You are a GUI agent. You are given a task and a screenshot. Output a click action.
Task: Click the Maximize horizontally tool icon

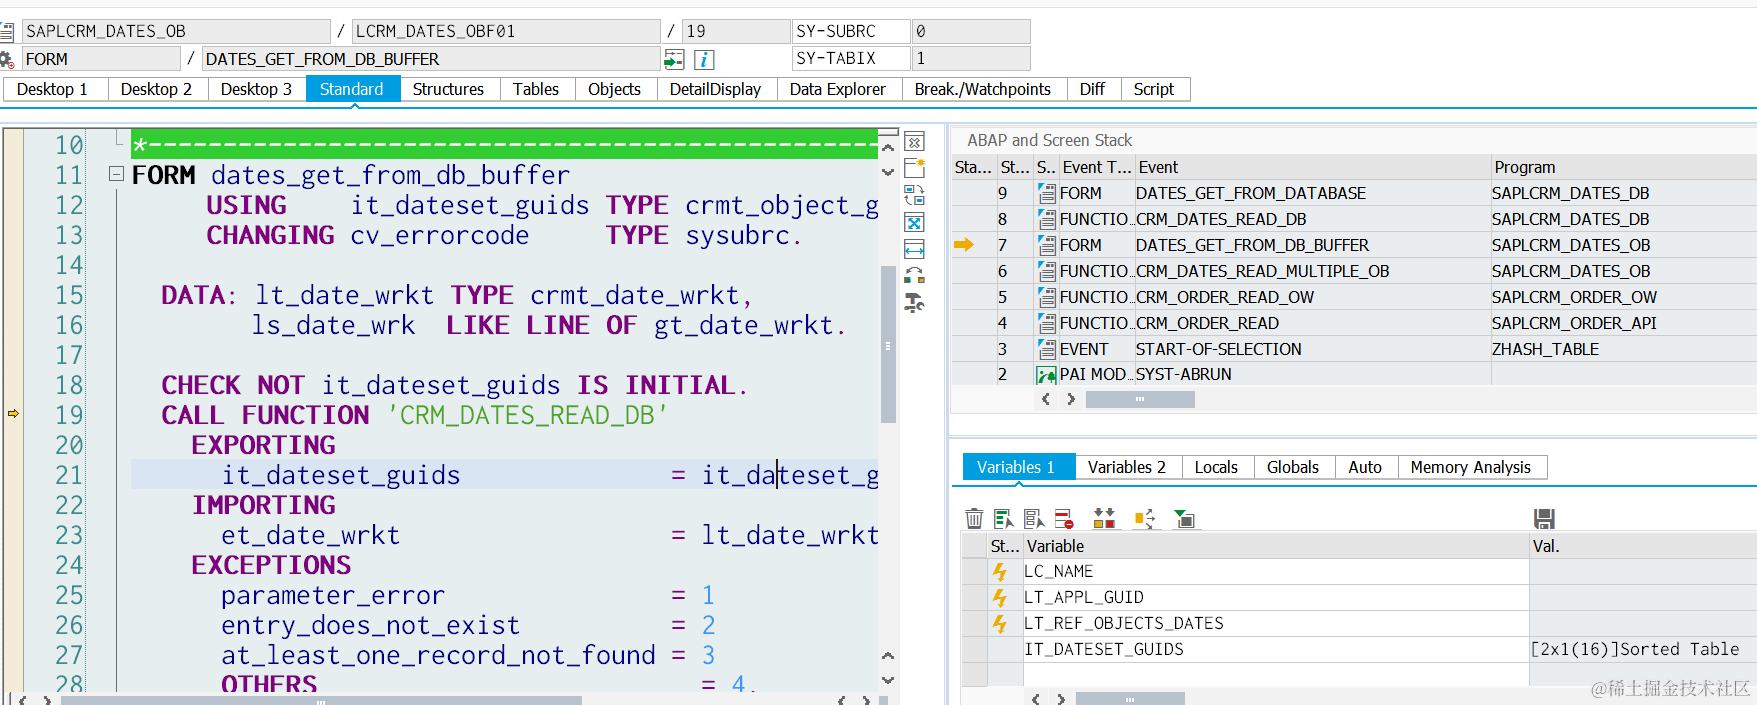click(914, 249)
